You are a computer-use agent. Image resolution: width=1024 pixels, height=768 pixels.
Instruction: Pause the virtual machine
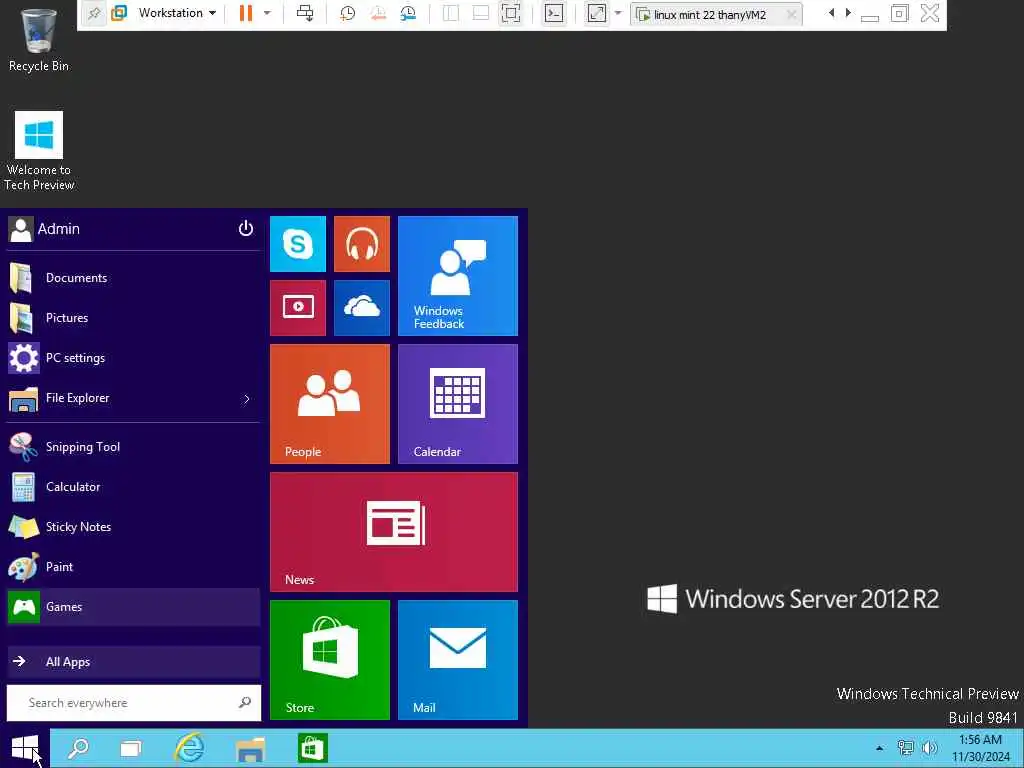click(x=246, y=13)
